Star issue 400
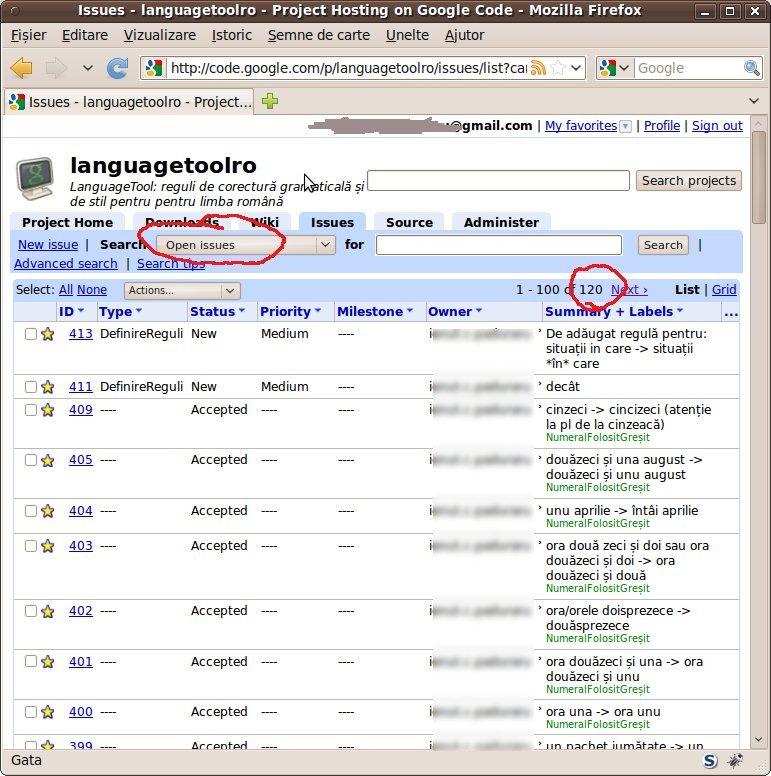The width and height of the screenshot is (771, 776). tap(48, 712)
